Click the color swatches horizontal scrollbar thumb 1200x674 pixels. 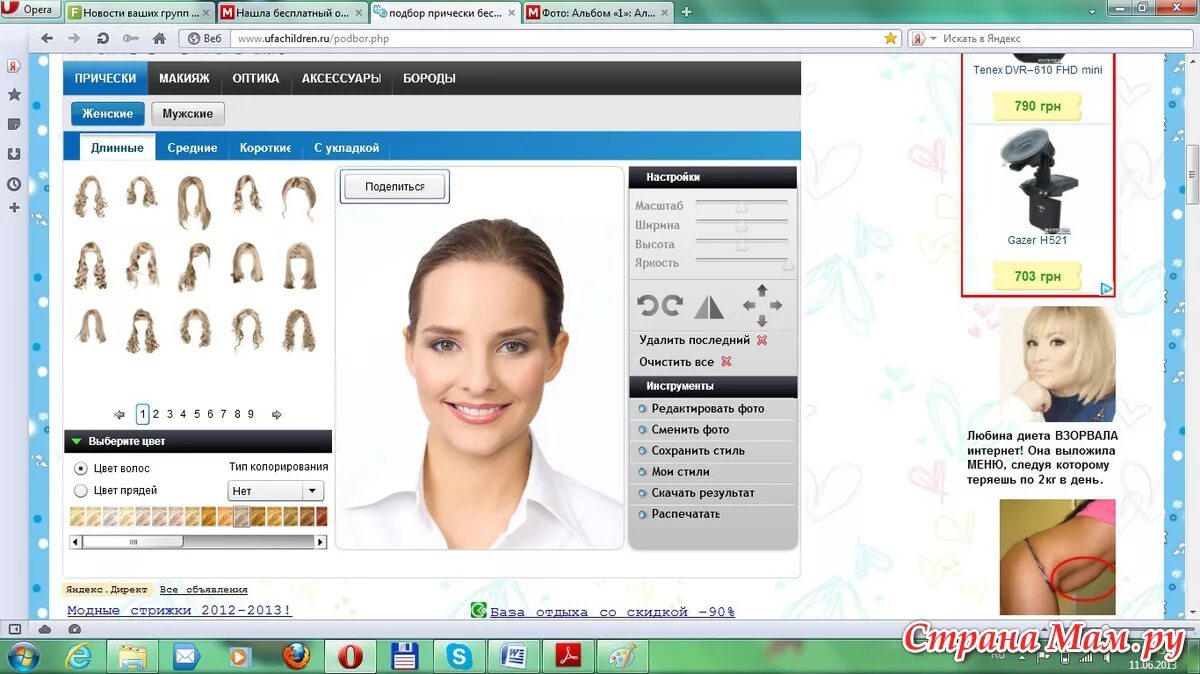[133, 542]
